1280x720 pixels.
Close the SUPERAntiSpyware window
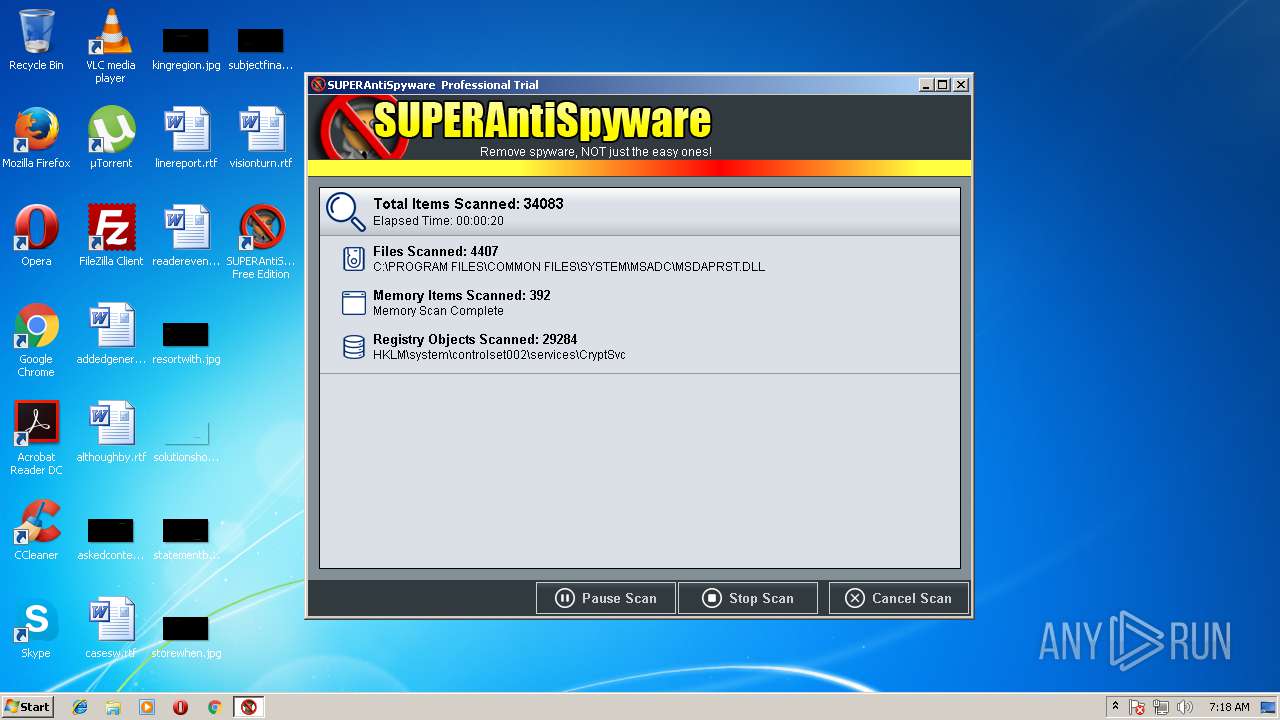point(960,85)
